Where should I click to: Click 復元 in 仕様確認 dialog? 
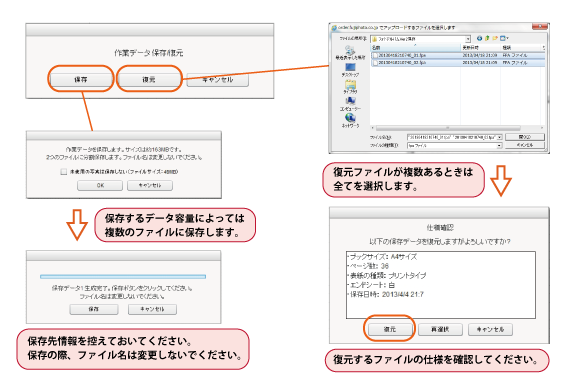pyautogui.click(x=390, y=329)
